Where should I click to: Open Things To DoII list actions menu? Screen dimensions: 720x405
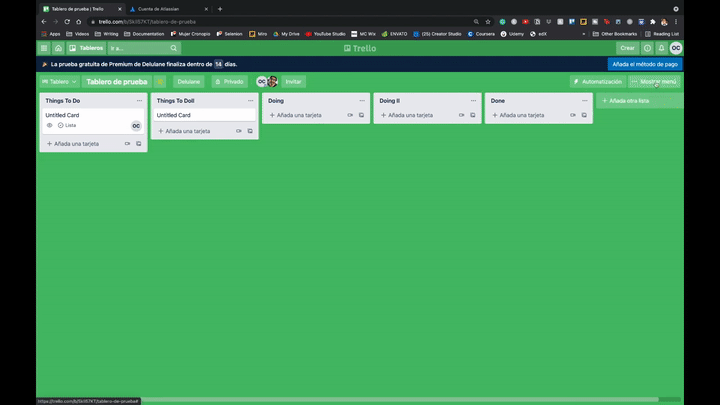[x=250, y=101]
